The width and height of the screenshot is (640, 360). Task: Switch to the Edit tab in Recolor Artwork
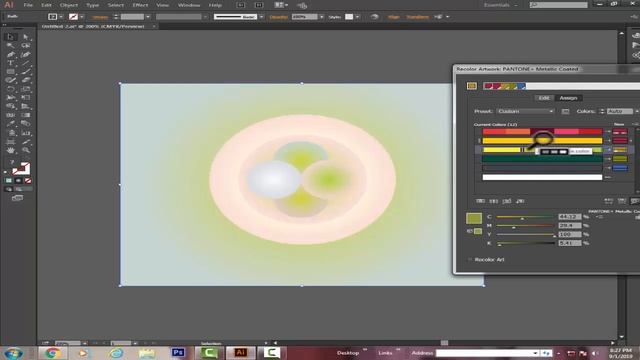[x=544, y=98]
